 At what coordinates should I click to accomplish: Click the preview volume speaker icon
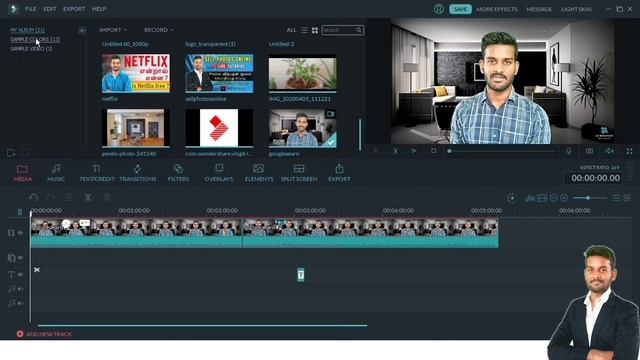pos(609,151)
